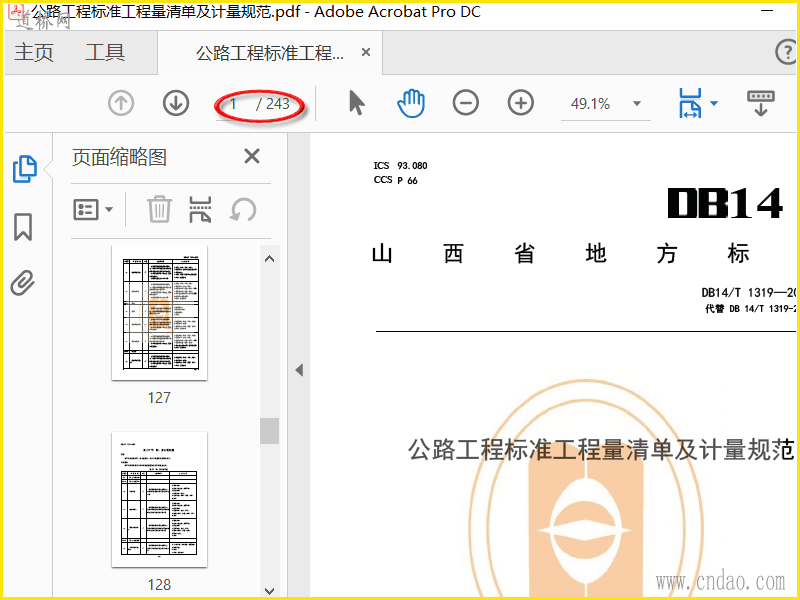Image resolution: width=800 pixels, height=600 pixels.
Task: Open the bookmarks panel icon
Action: (x=23, y=227)
